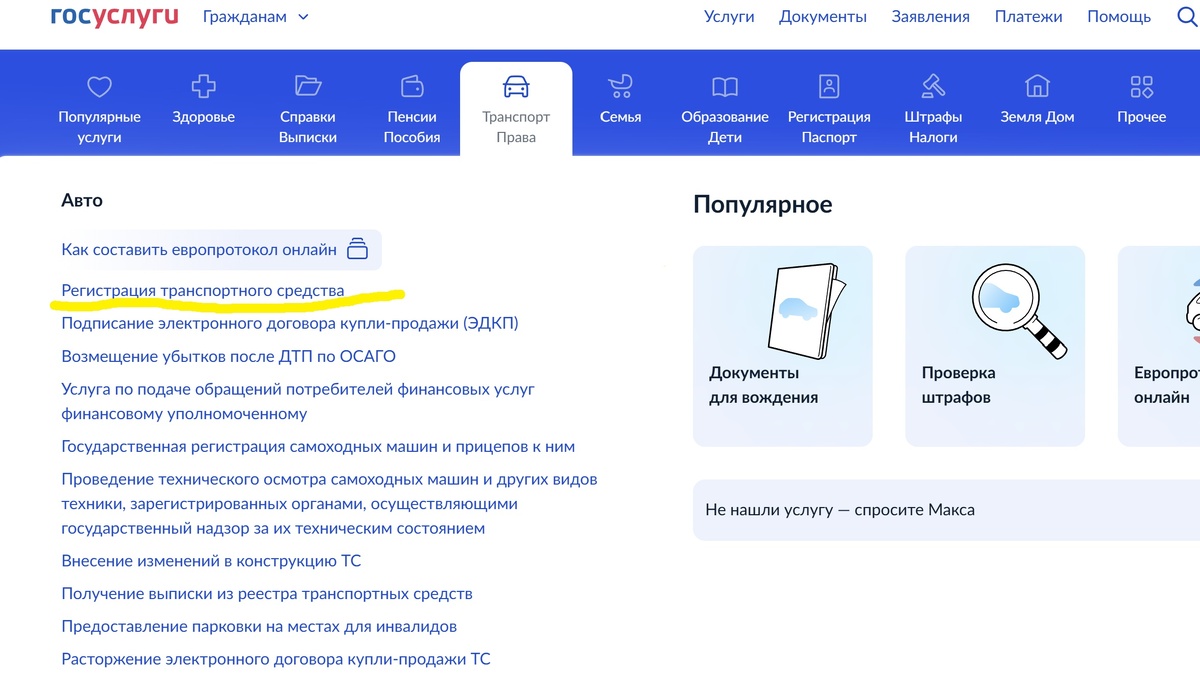Screen dimensions: 1200x687
Task: Select the Пенсии Пособия wallet icon
Action: [412, 86]
